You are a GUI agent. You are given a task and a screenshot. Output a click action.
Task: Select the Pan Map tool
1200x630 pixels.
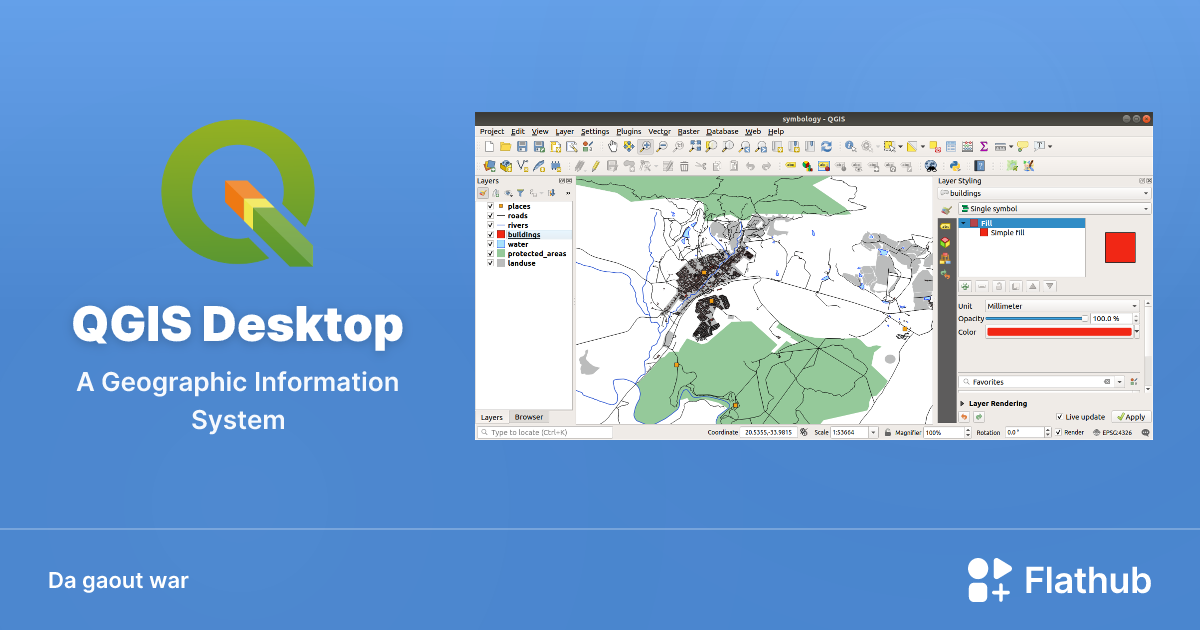coord(613,146)
